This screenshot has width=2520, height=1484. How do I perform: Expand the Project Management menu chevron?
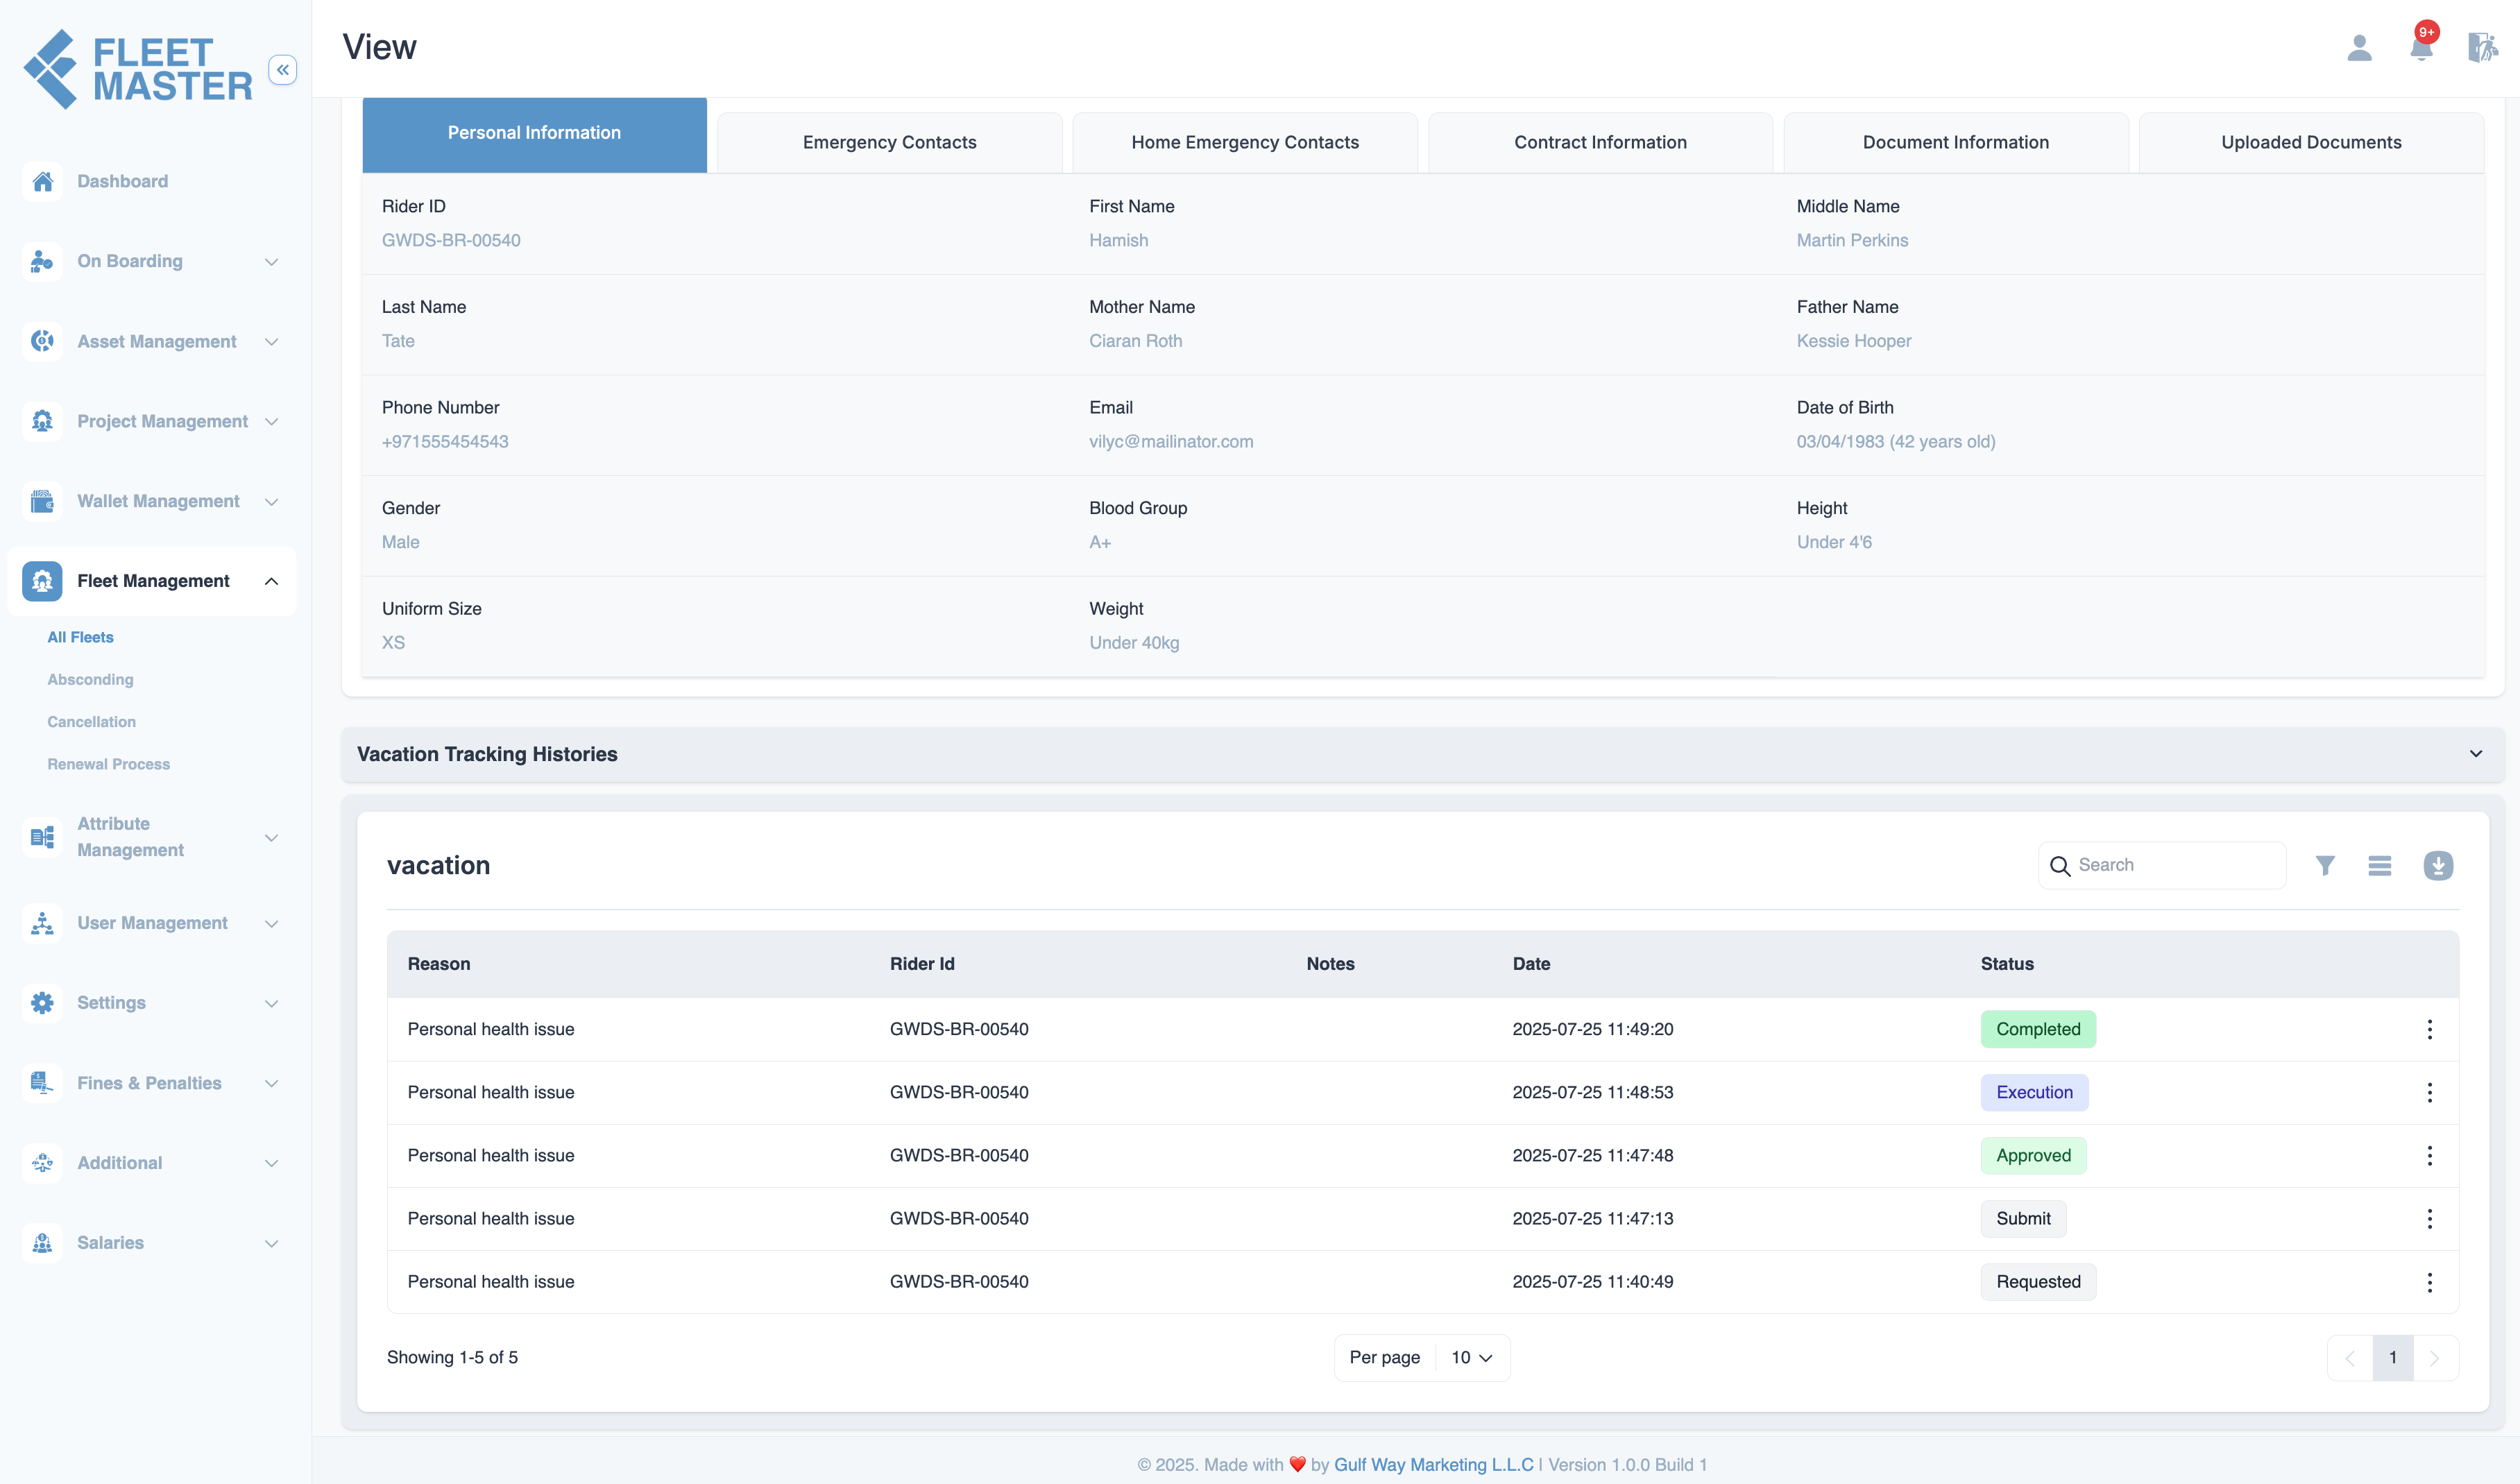click(271, 422)
